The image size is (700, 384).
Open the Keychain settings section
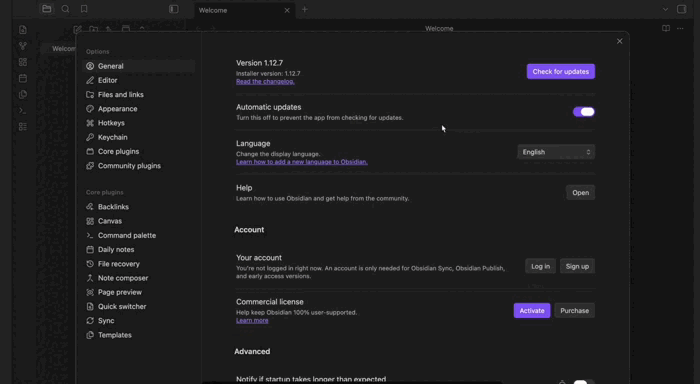[138, 137]
